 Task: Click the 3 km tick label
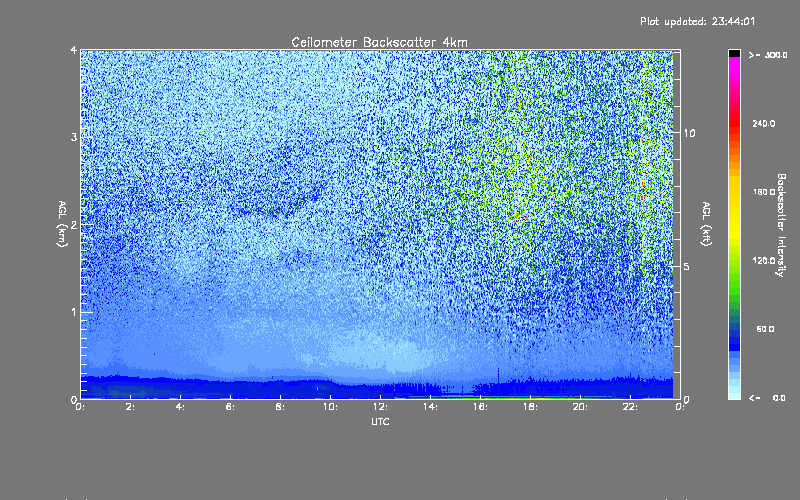pos(74,137)
